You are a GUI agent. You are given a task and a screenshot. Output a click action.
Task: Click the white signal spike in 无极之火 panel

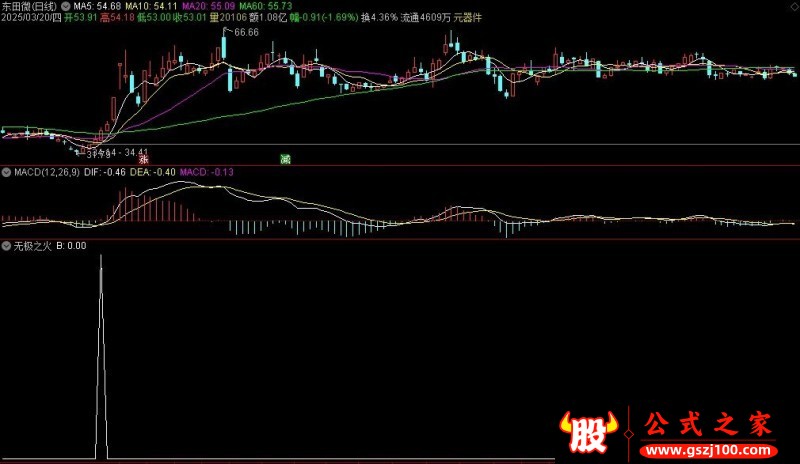101,357
